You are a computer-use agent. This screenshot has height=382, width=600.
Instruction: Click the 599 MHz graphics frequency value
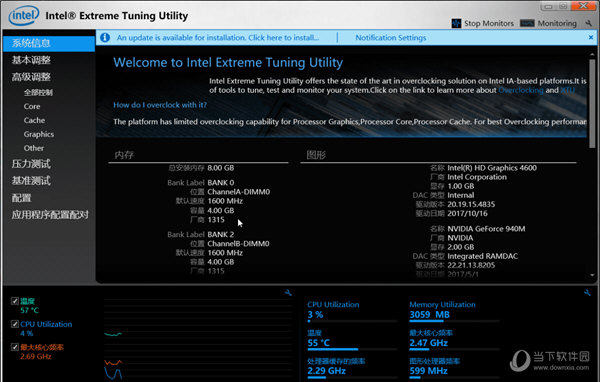coord(428,371)
